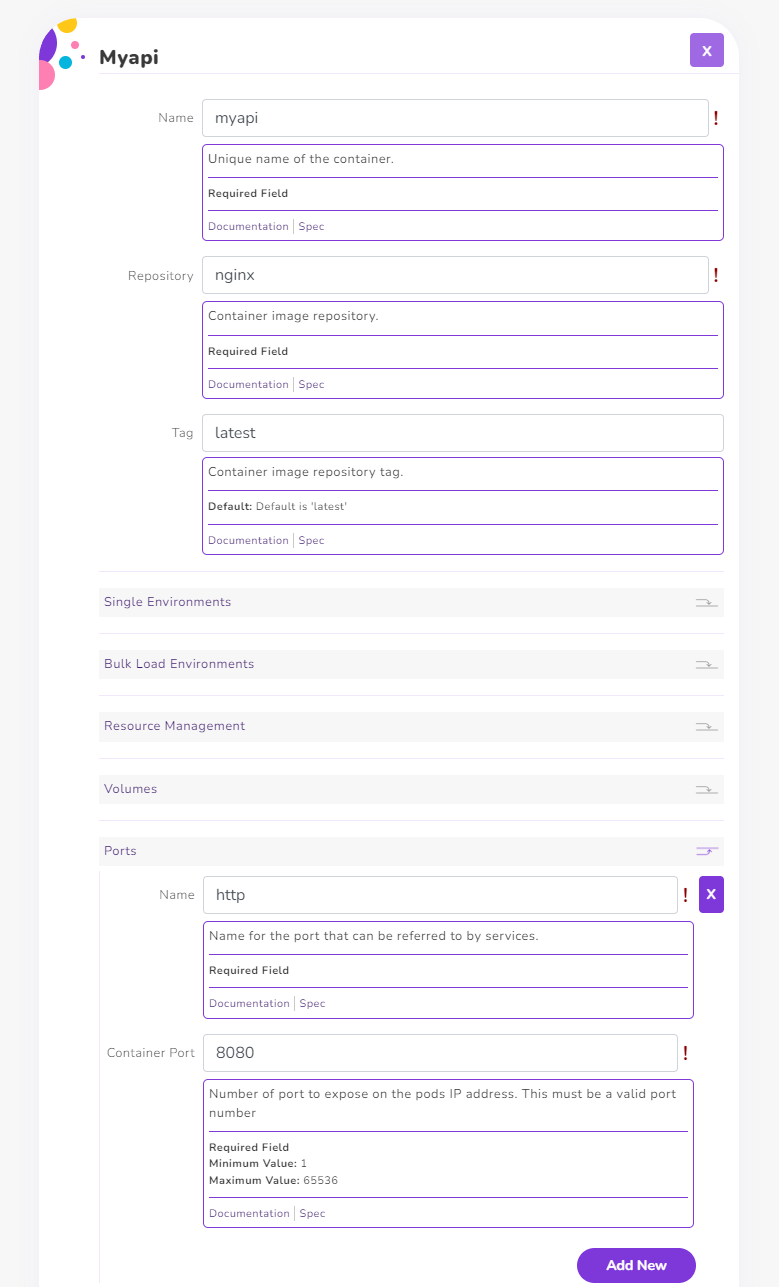
Task: Collapse the Ports section header
Action: [x=411, y=851]
